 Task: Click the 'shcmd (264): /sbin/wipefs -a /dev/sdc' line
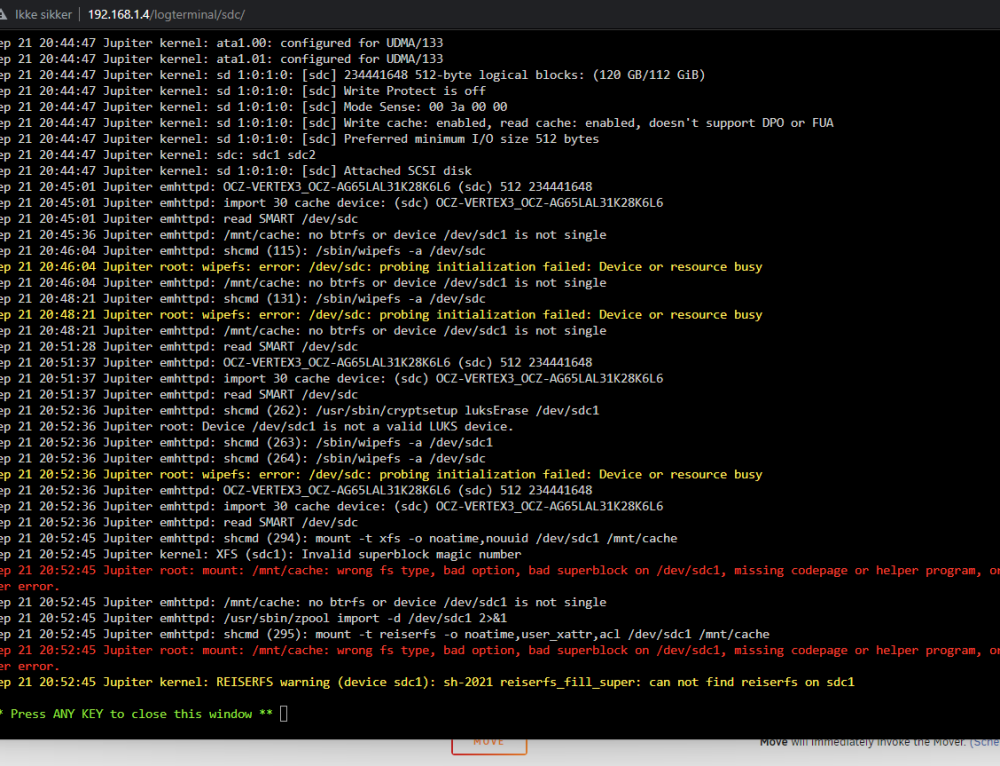pyautogui.click(x=243, y=458)
